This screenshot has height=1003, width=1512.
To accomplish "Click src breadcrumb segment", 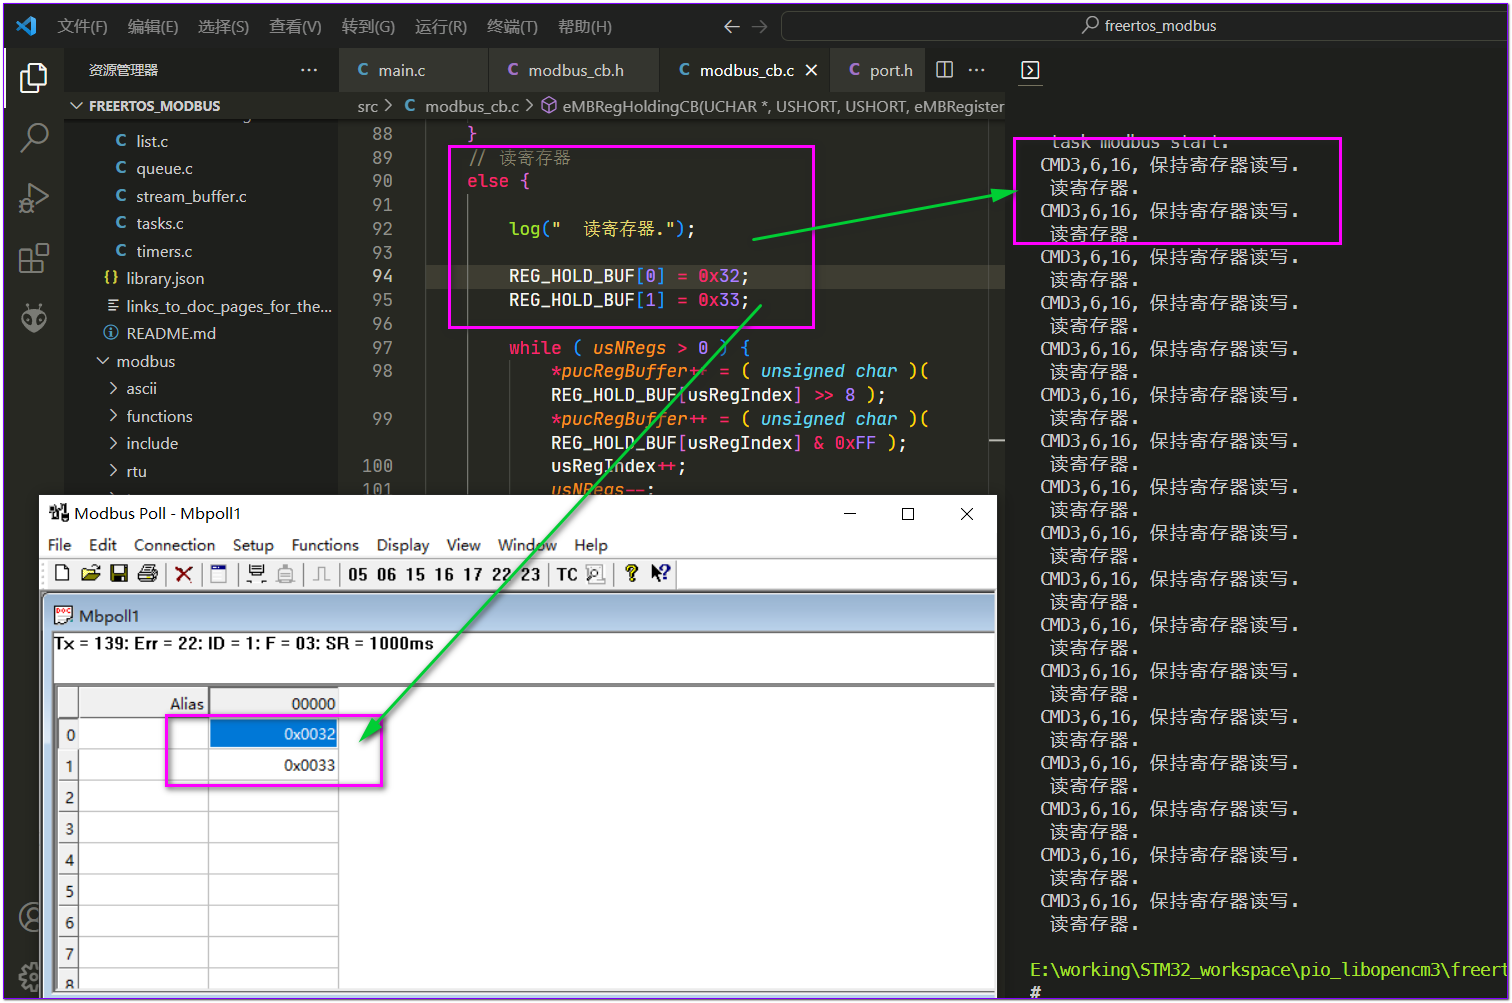I will click(368, 106).
